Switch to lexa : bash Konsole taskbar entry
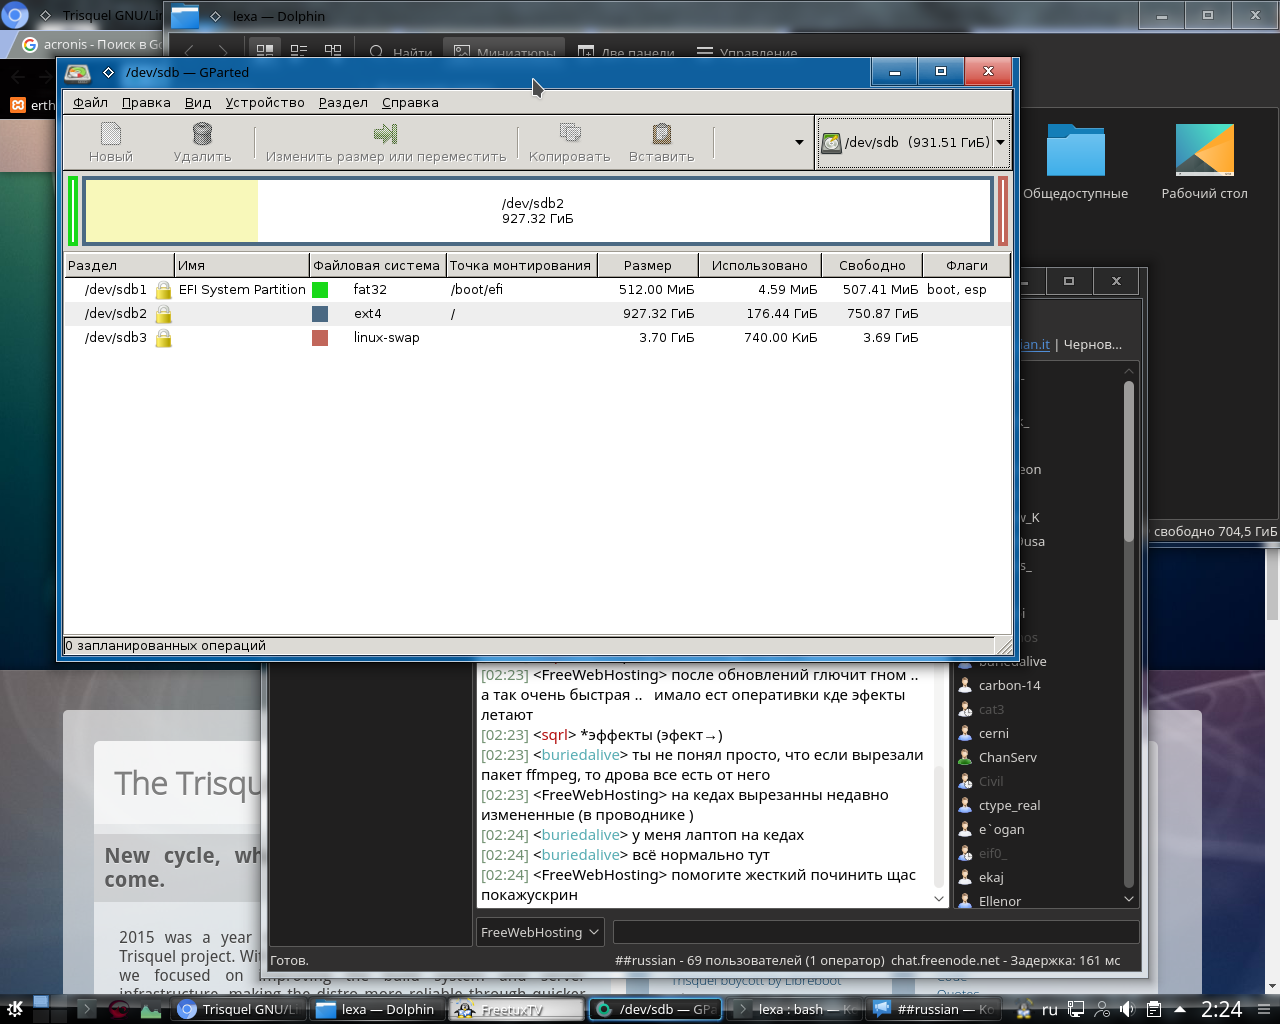 coord(794,1009)
